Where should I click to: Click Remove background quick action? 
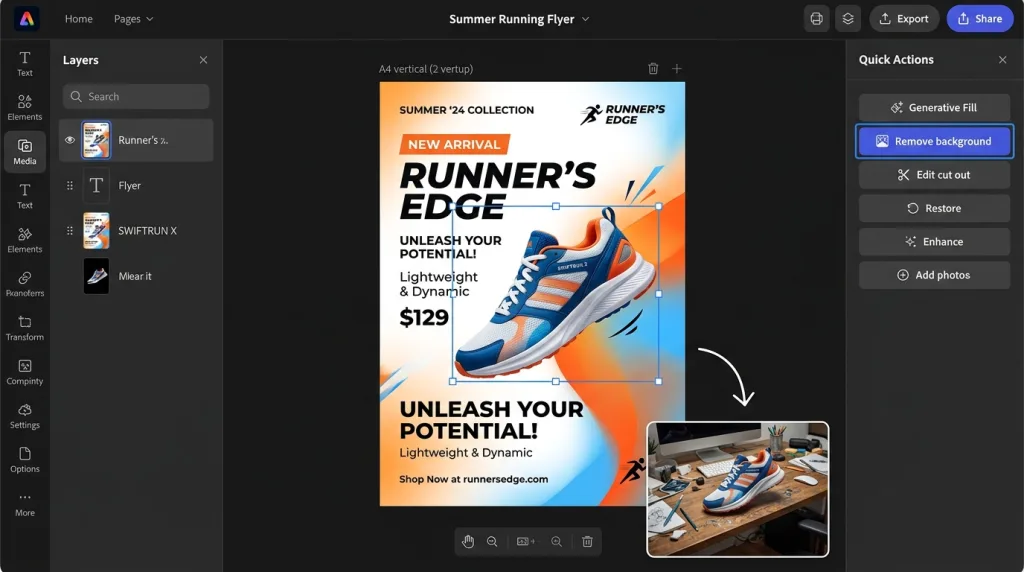pos(935,141)
